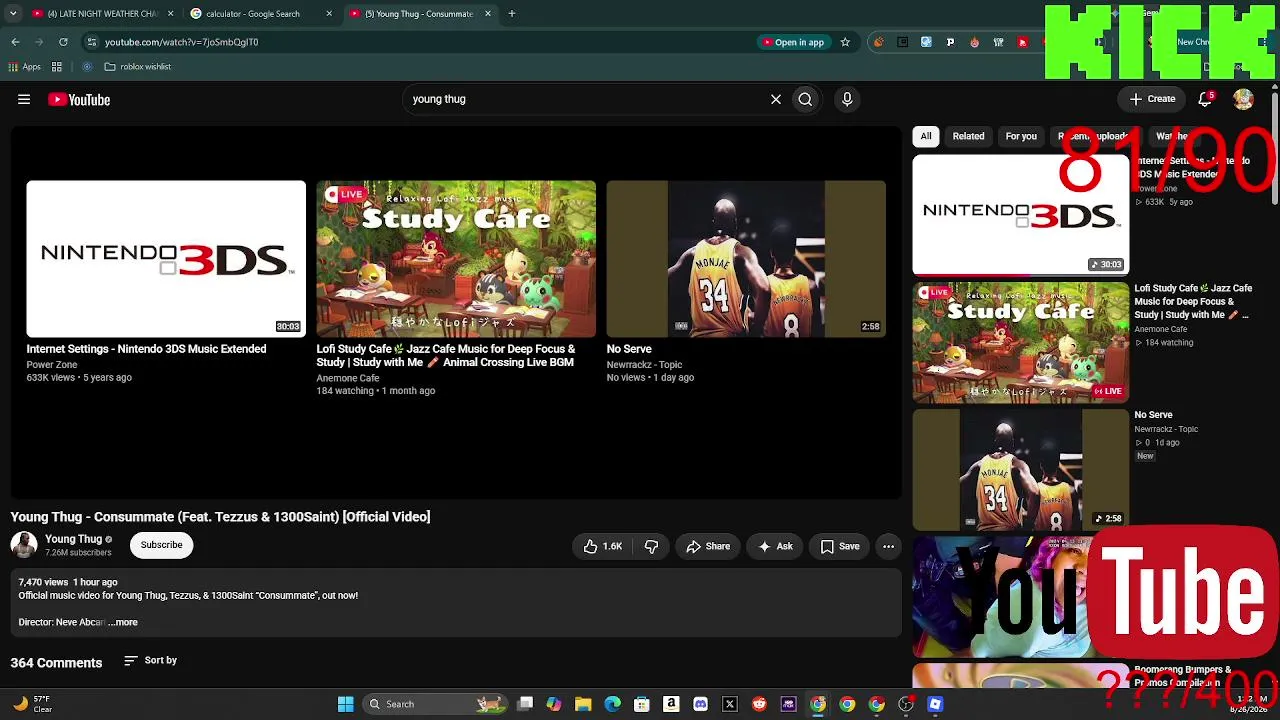Play end-screen No Serve thumbnail
This screenshot has width=1280, height=720.
tap(746, 259)
